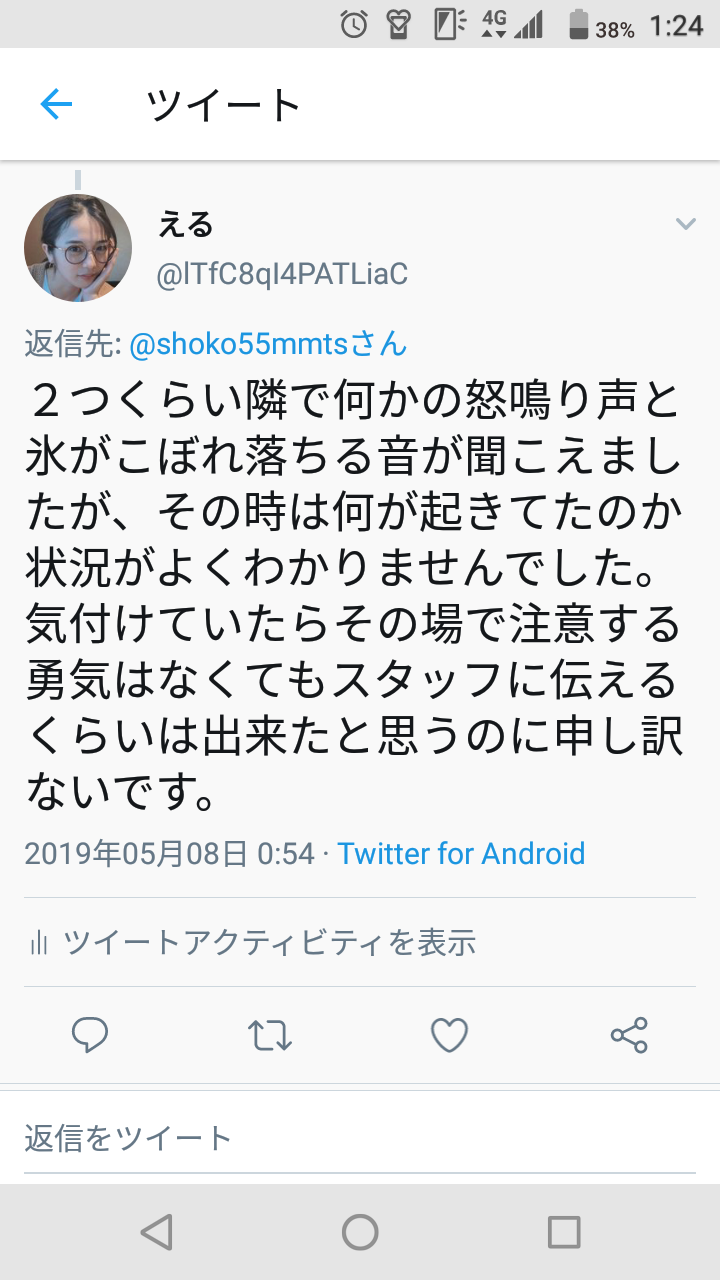This screenshot has width=720, height=1280.
Task: Tap the Android back triangle button
Action: (156, 1232)
